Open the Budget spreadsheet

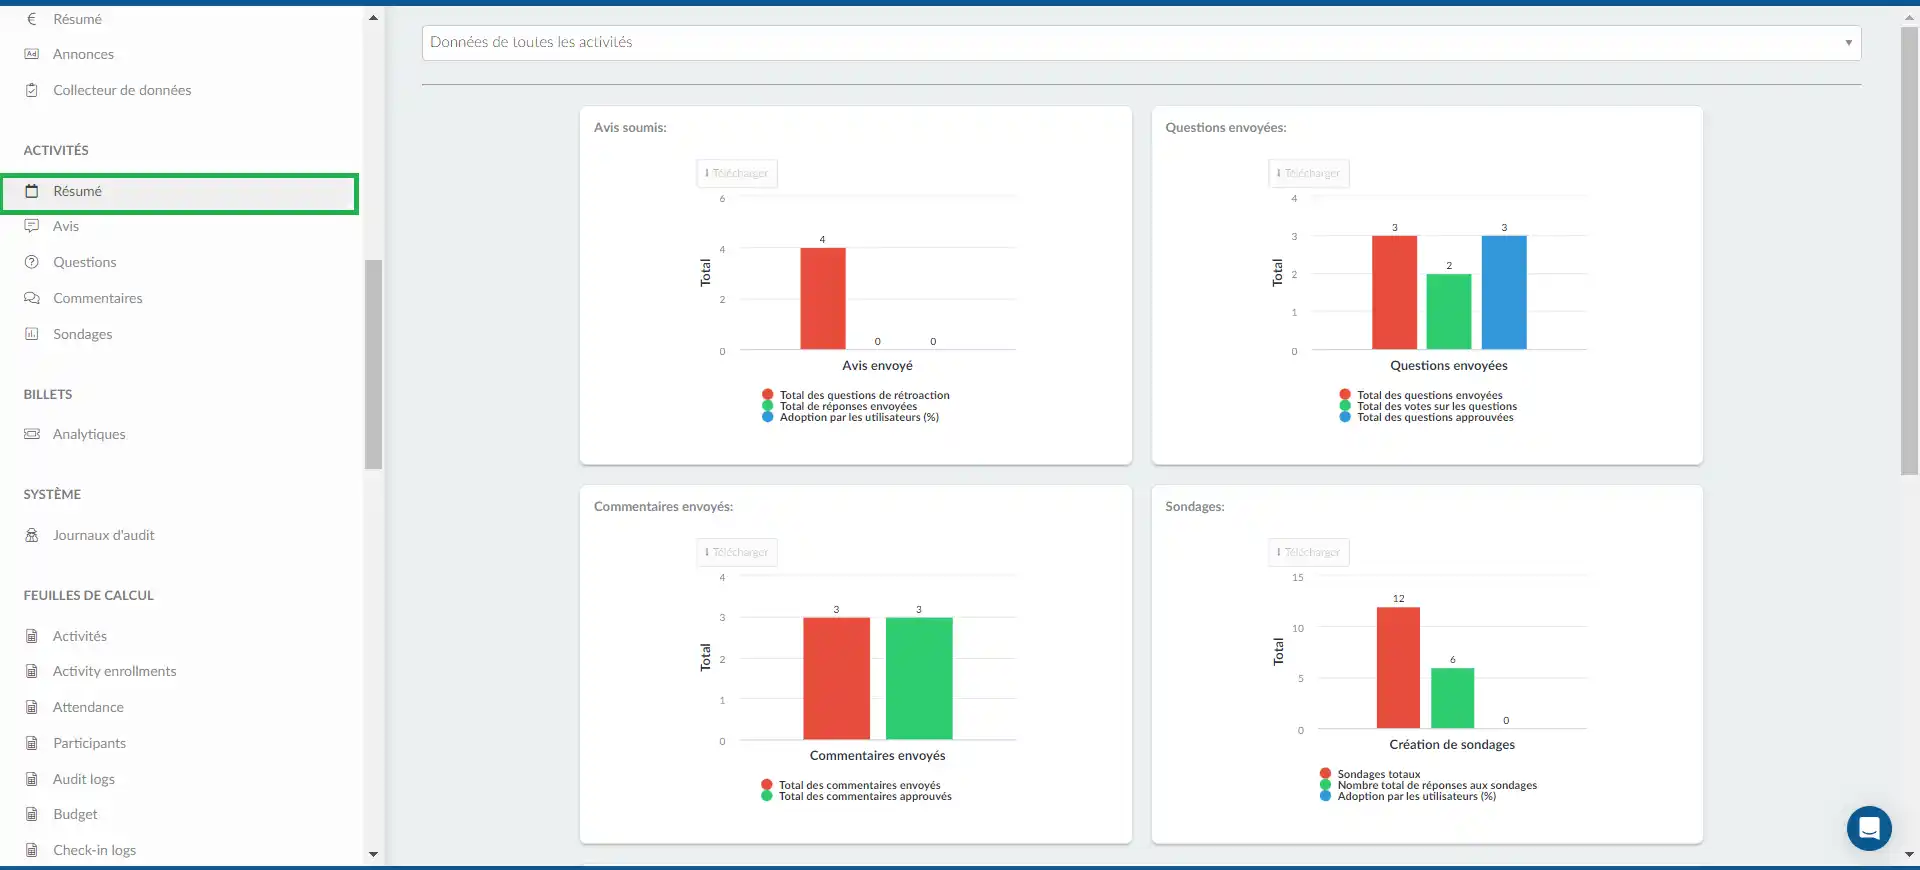click(76, 814)
